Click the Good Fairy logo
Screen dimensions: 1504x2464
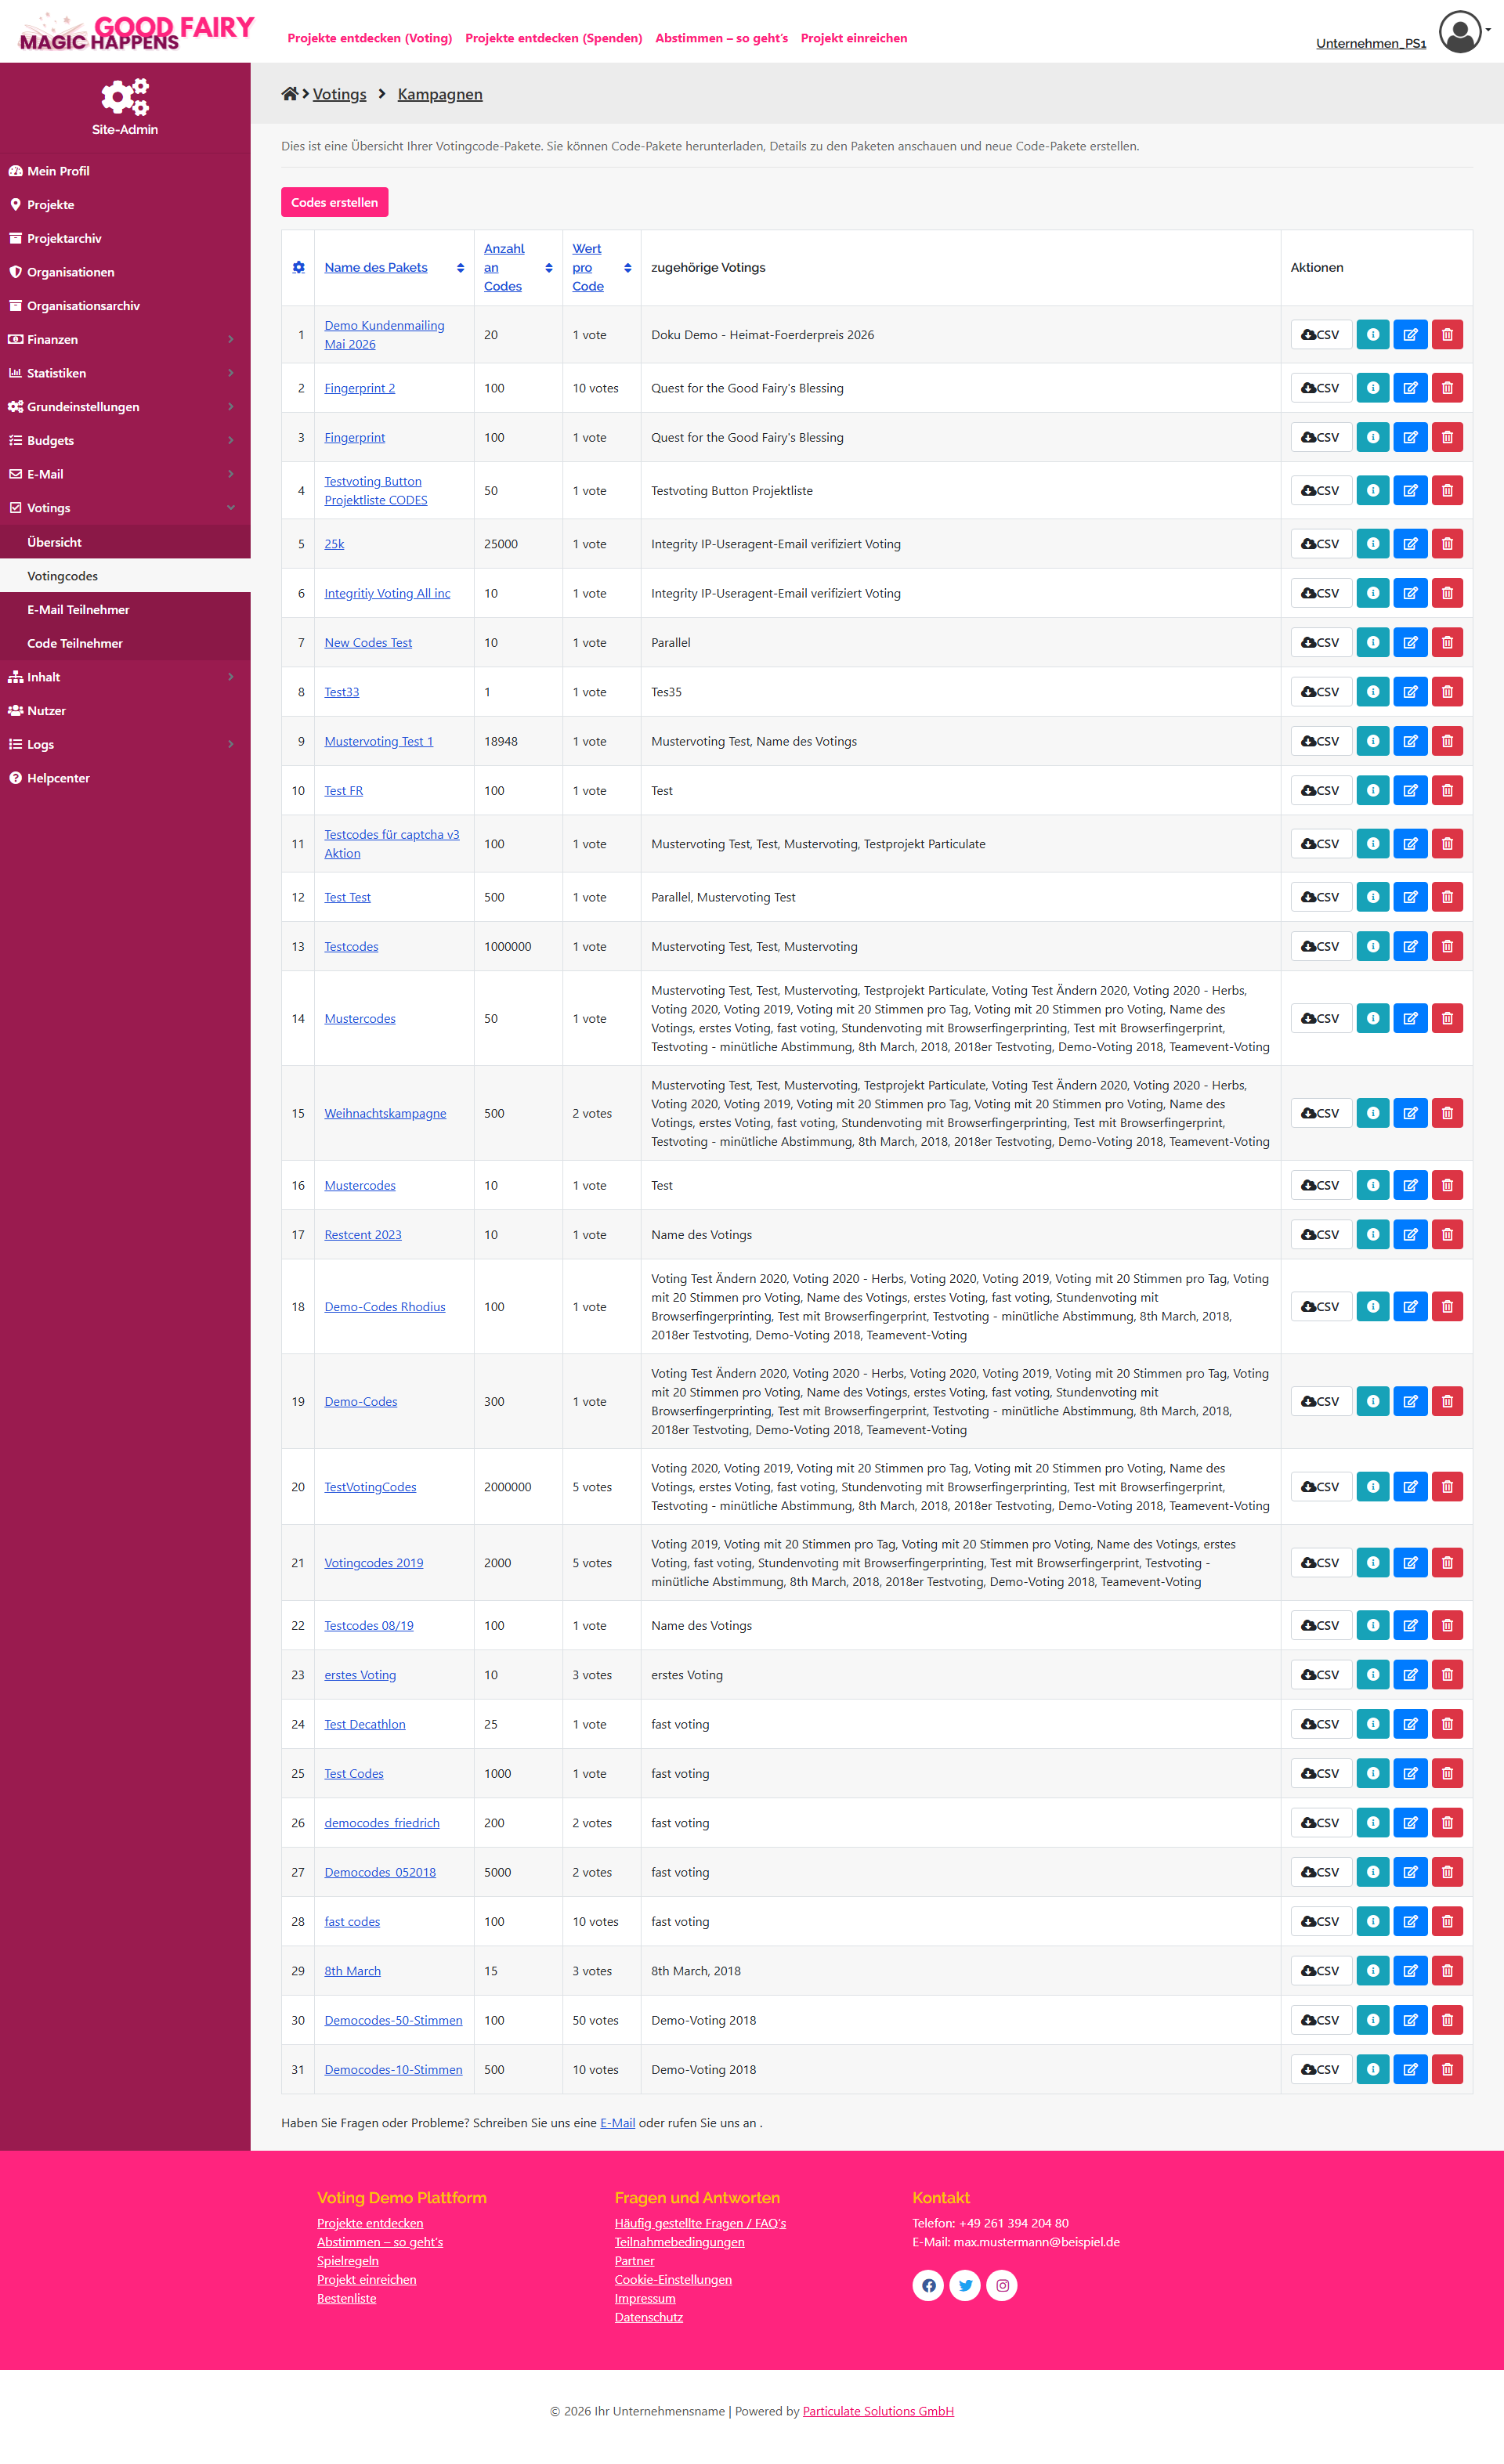pos(137,32)
